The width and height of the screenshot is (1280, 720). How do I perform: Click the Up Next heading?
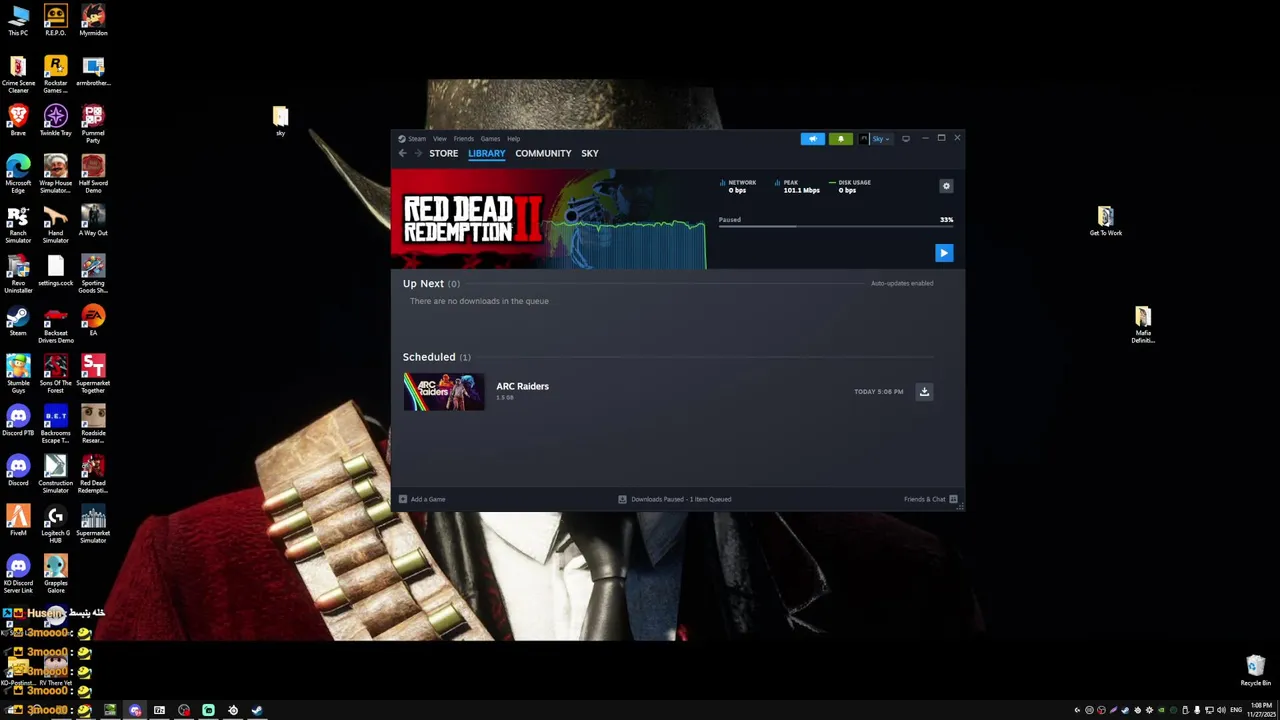pyautogui.click(x=423, y=284)
